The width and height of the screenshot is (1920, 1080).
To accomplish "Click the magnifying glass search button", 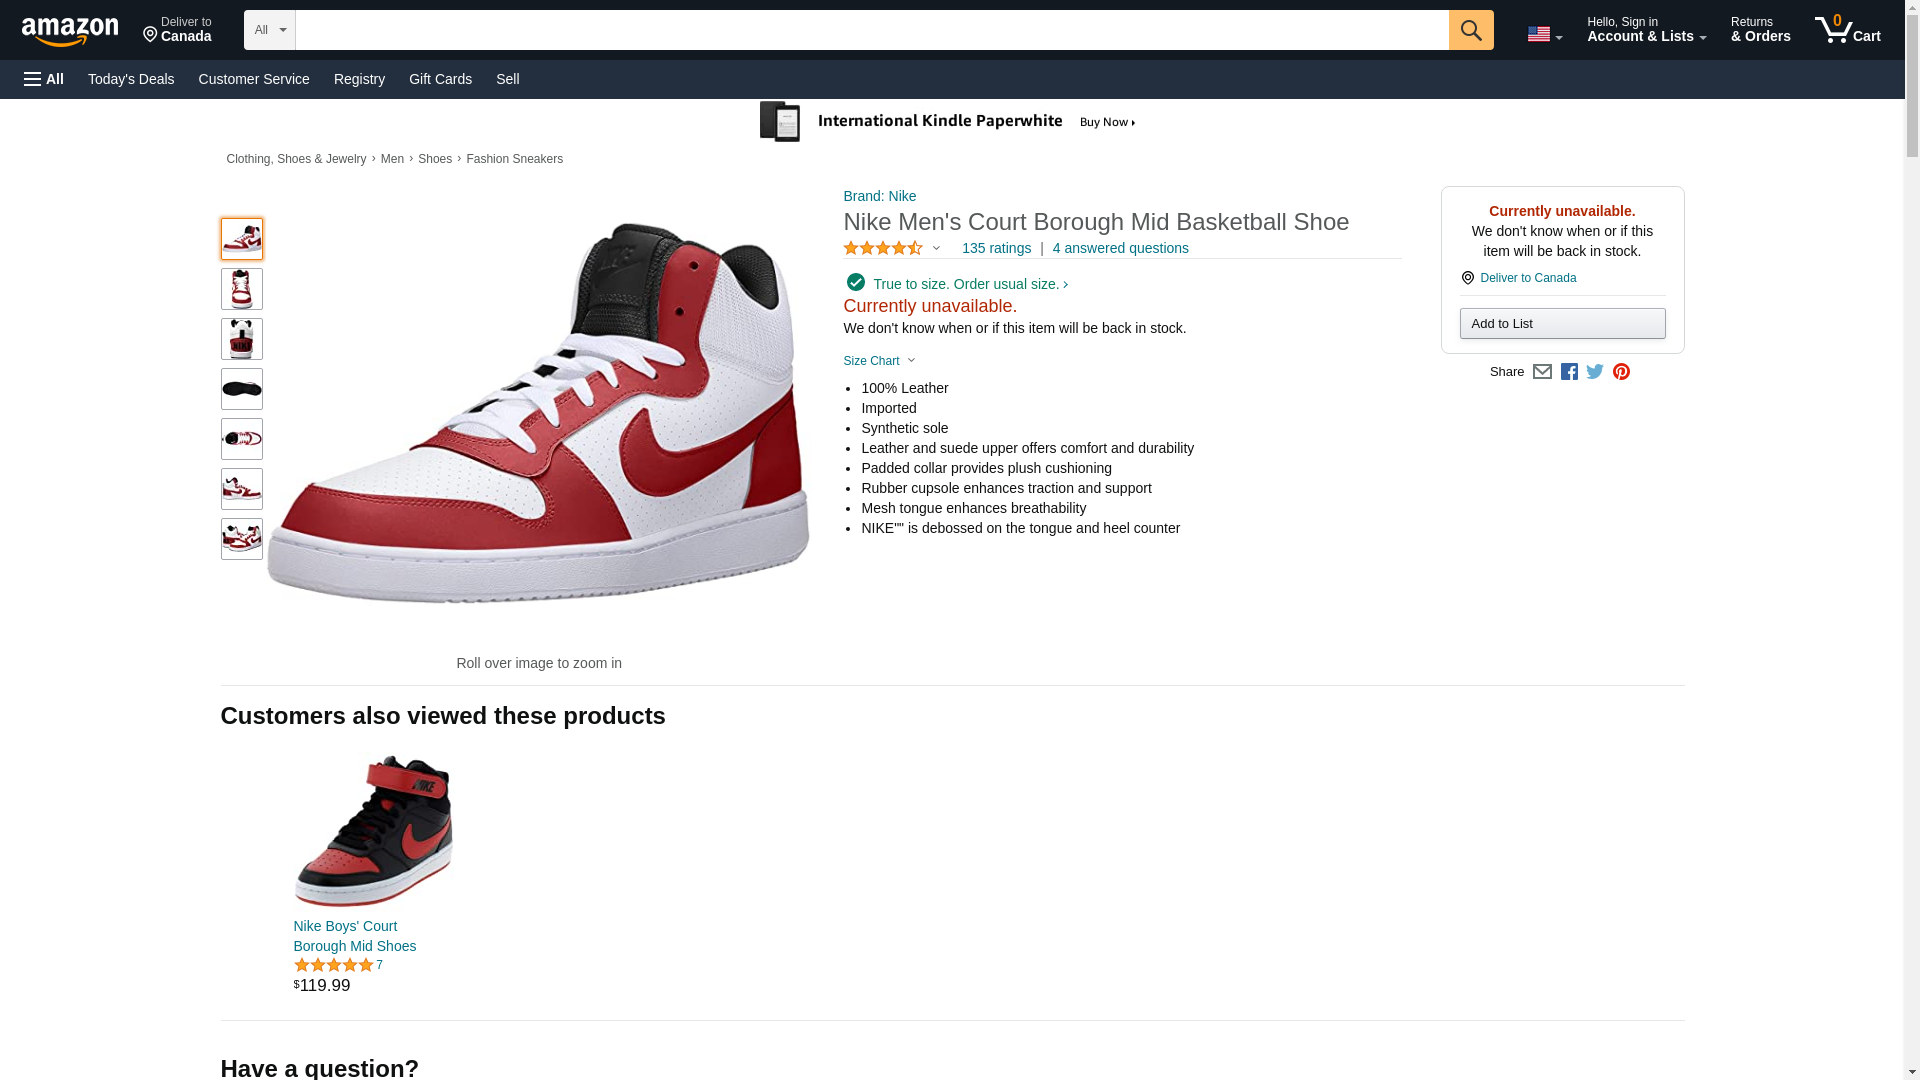I will [x=1470, y=30].
